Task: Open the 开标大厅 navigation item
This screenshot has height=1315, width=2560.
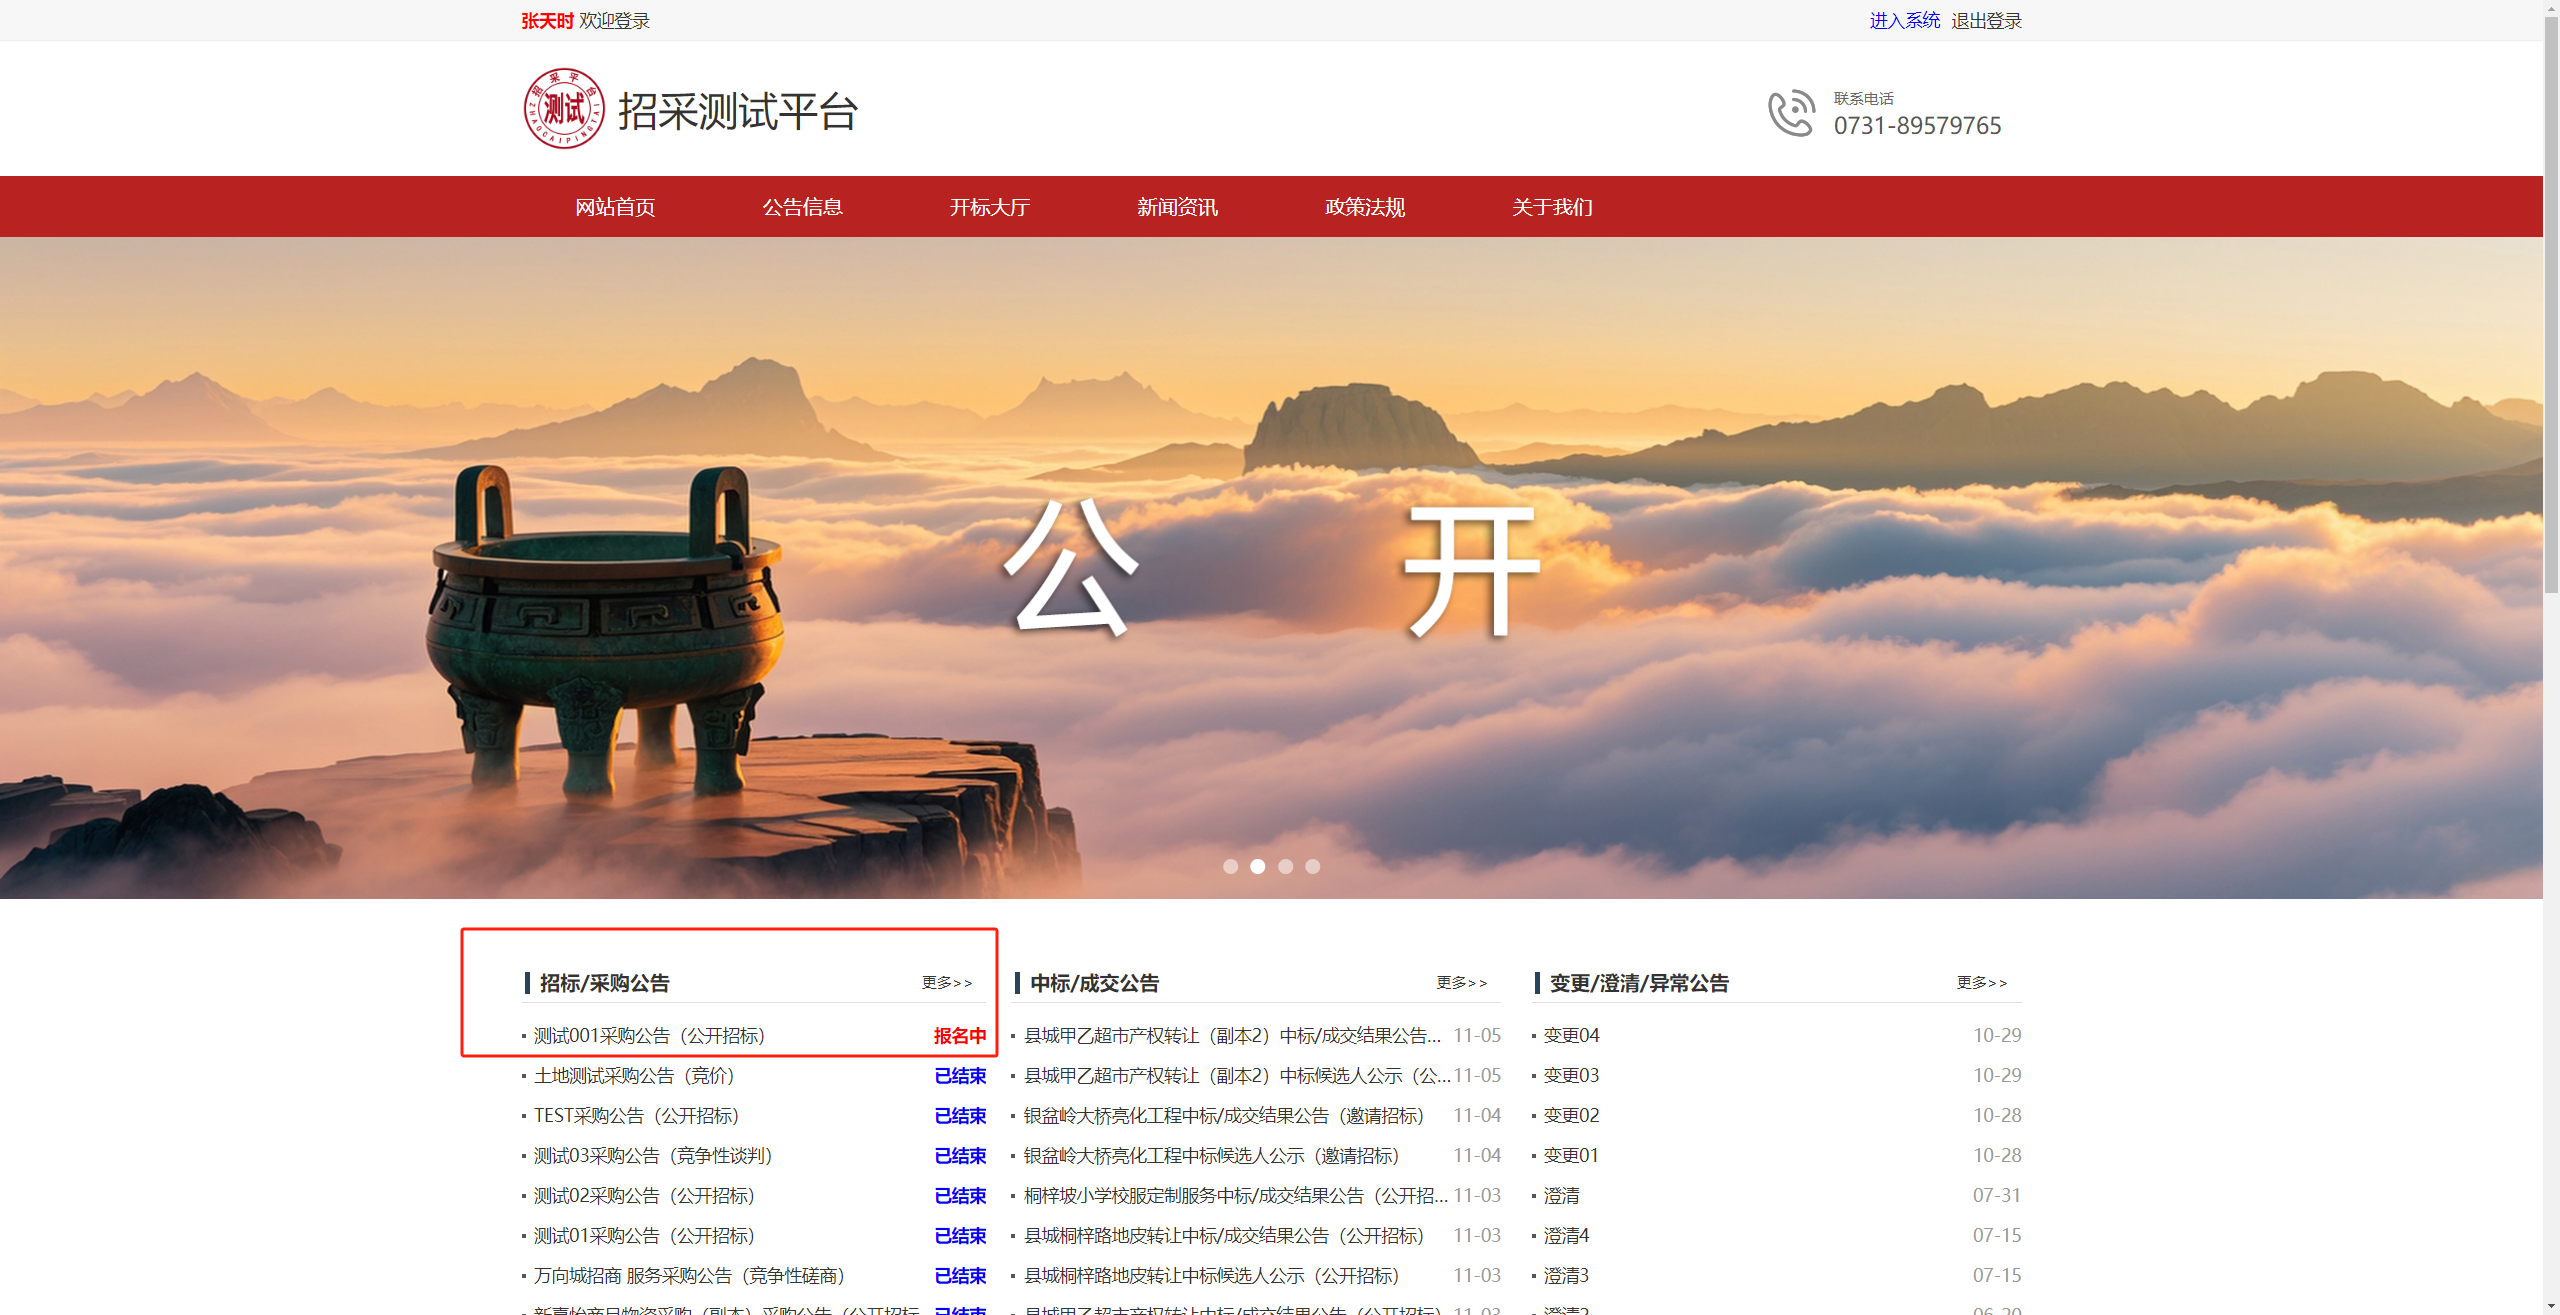Action: point(989,207)
